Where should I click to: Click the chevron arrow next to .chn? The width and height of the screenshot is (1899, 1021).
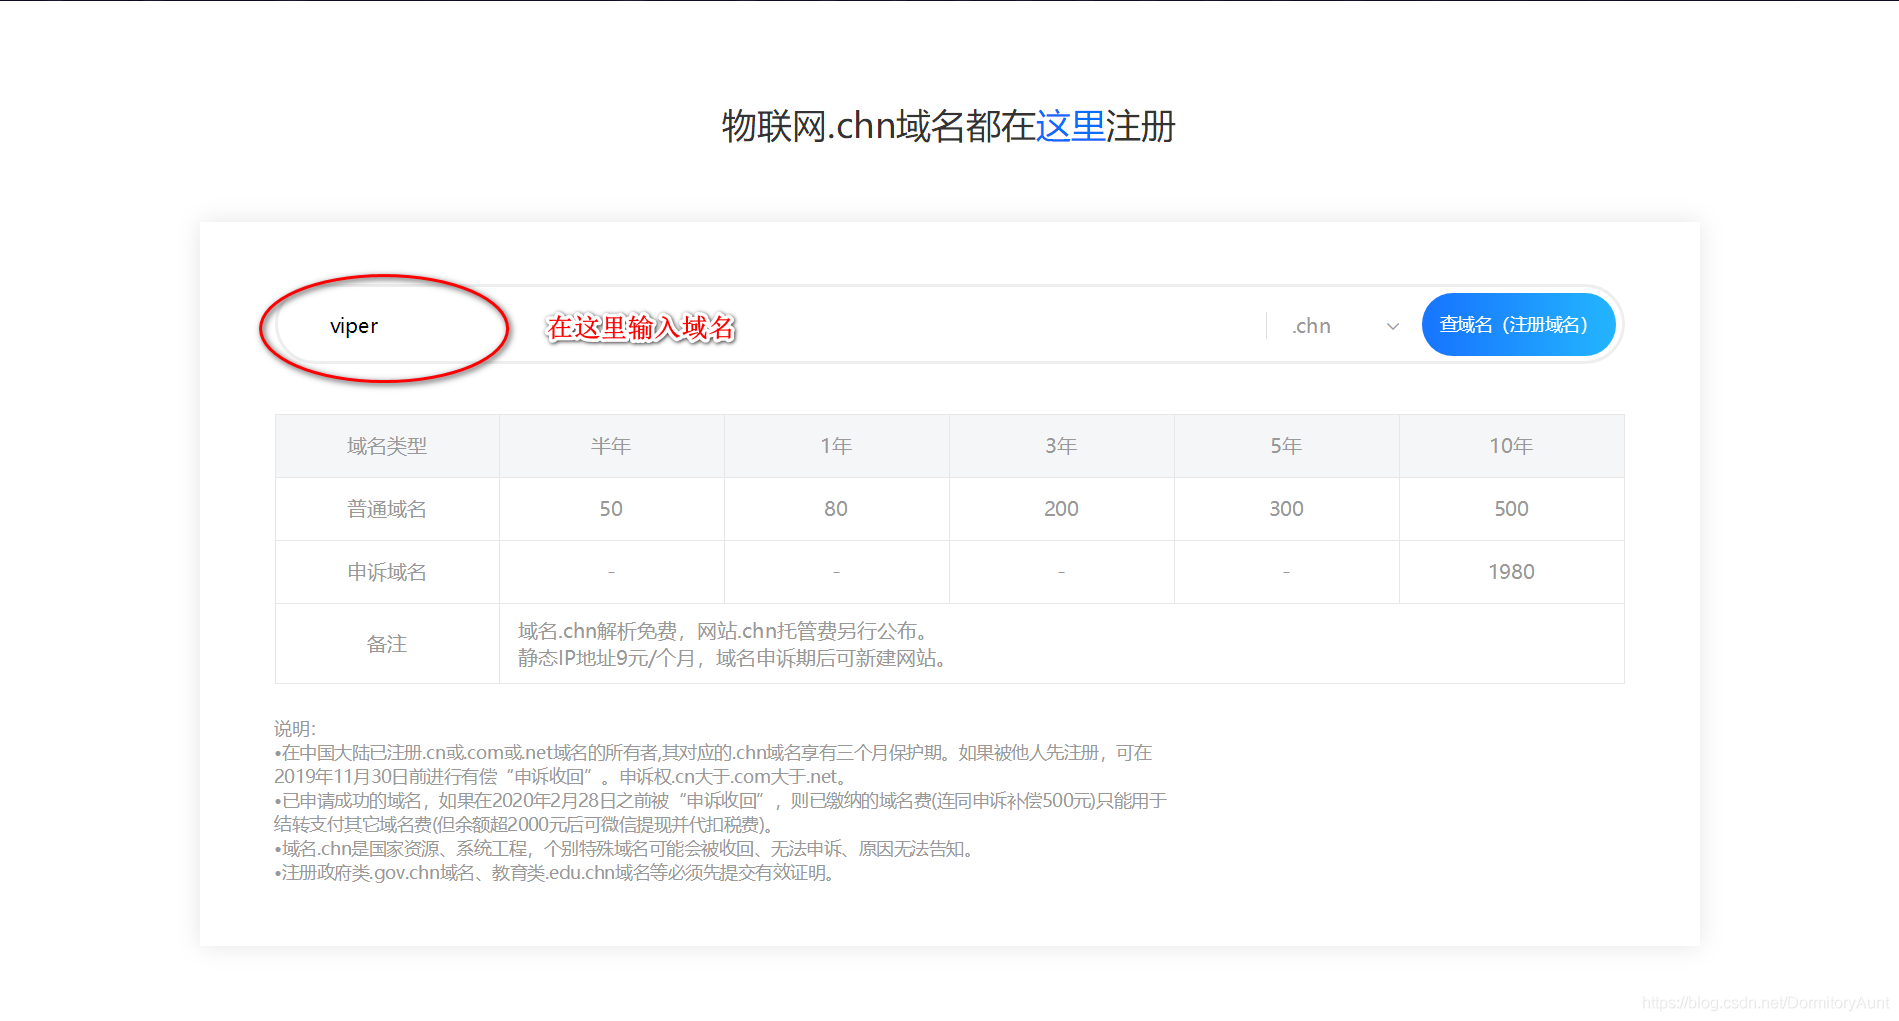pos(1392,325)
